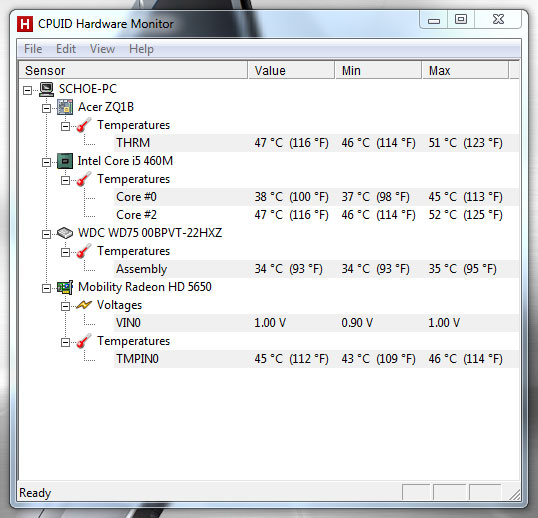This screenshot has height=518, width=538.
Task: Click Assembly max value 35 °C (95 °F)
Action: pyautogui.click(x=463, y=269)
